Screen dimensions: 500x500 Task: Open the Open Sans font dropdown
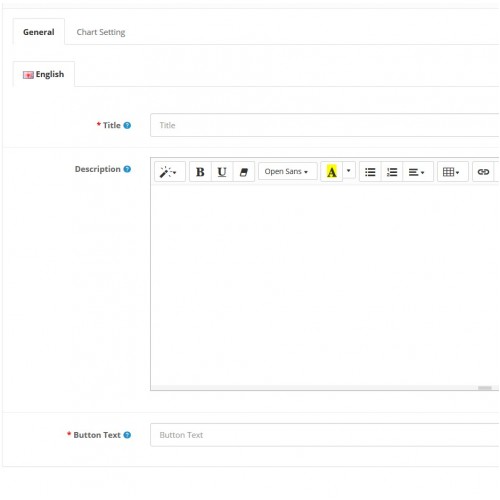pyautogui.click(x=287, y=171)
